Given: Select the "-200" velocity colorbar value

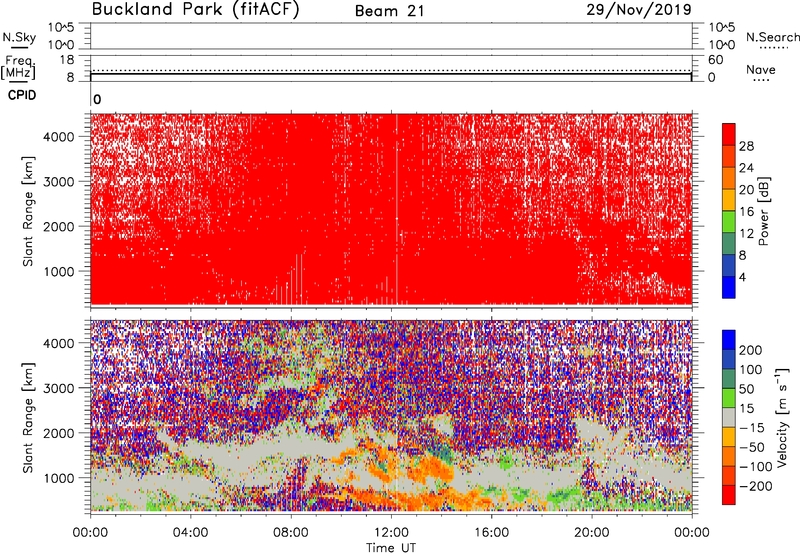Looking at the screenshot, I should [x=756, y=486].
